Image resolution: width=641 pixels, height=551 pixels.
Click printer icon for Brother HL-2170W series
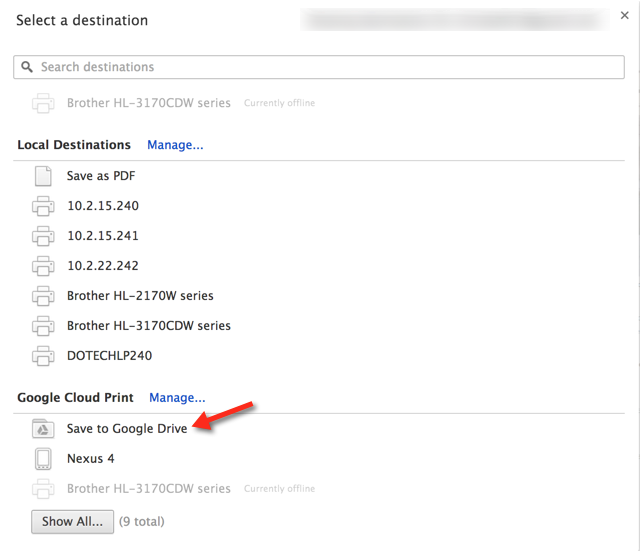pos(43,296)
